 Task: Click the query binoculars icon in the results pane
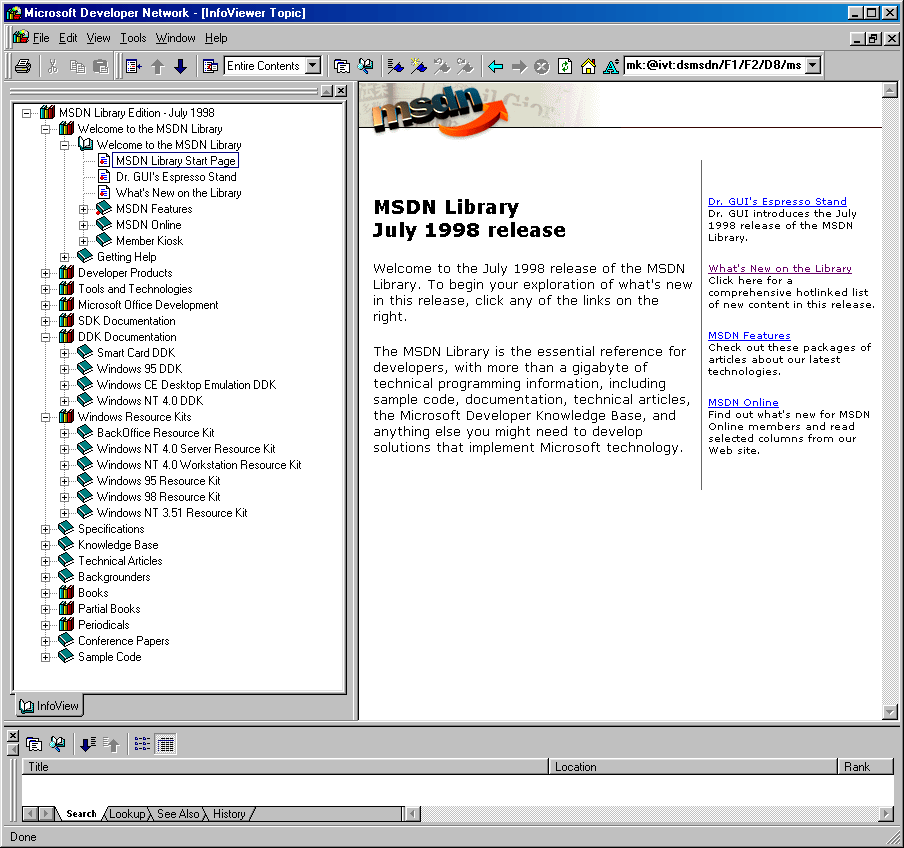click(57, 744)
